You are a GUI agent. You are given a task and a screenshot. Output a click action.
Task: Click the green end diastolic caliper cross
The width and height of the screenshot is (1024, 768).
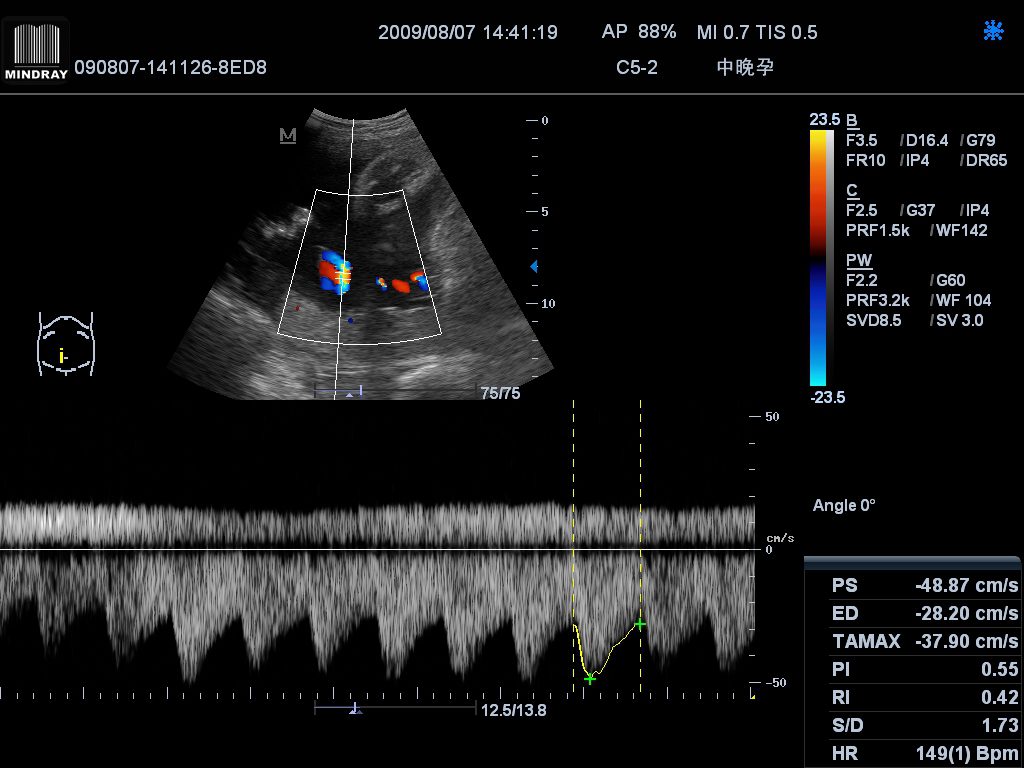pos(640,624)
